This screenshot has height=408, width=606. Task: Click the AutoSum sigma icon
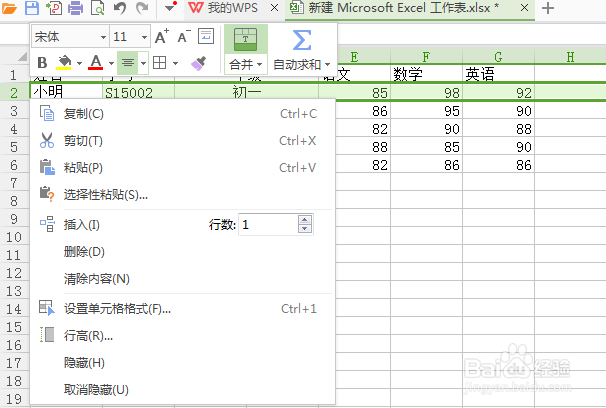[302, 40]
